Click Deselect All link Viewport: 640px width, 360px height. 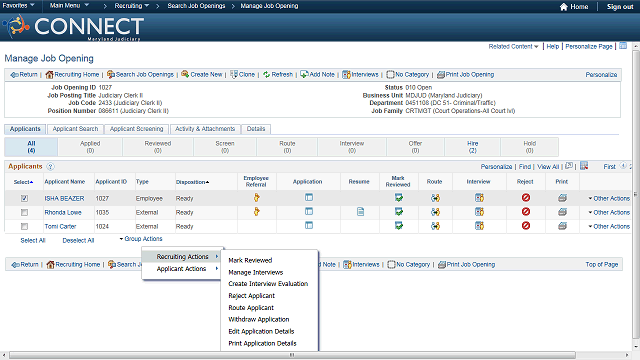click(78, 240)
